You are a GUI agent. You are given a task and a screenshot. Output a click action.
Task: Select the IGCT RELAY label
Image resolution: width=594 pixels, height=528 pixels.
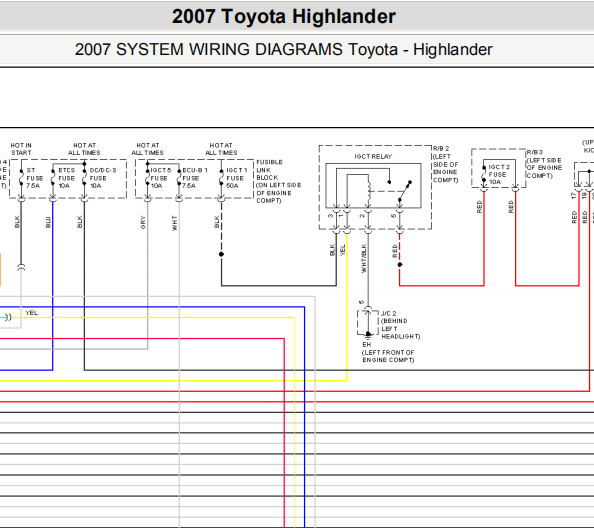pos(373,156)
